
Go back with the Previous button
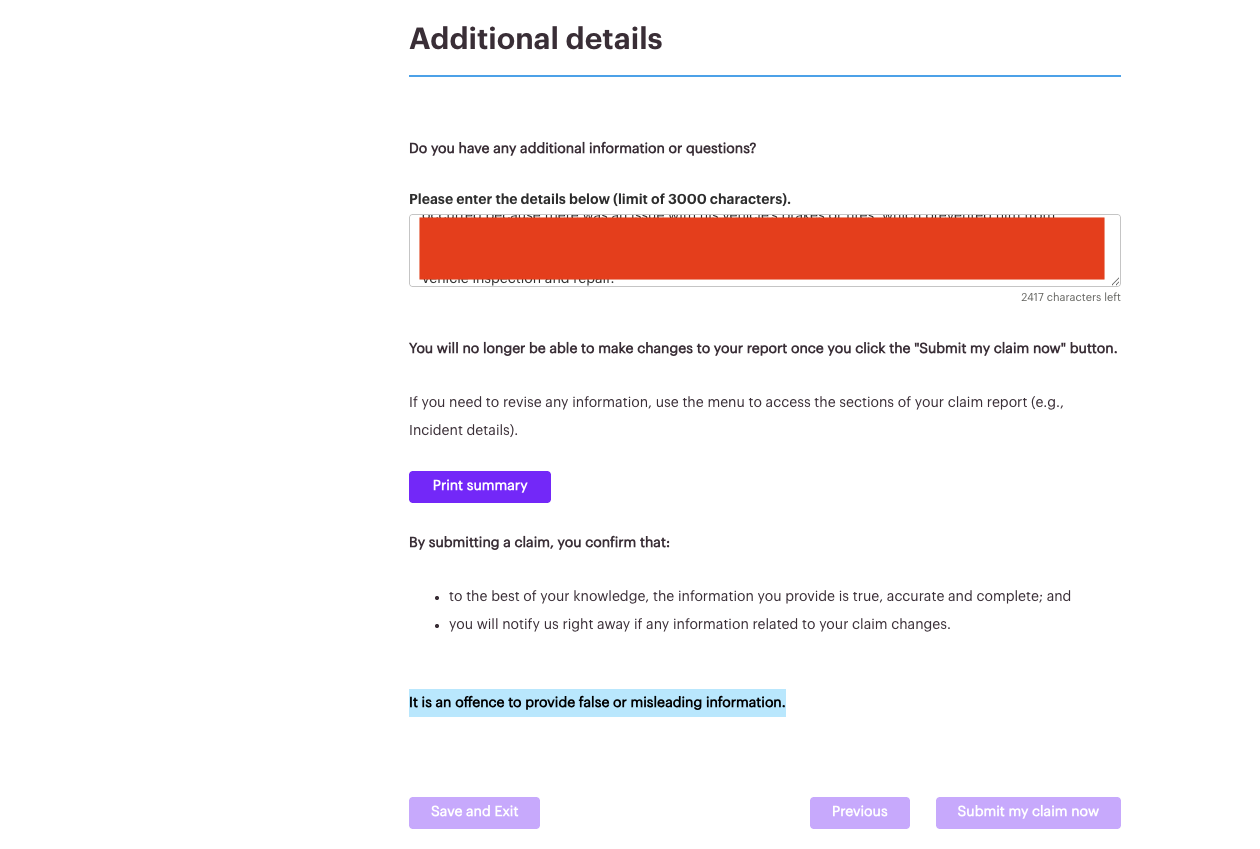click(859, 812)
